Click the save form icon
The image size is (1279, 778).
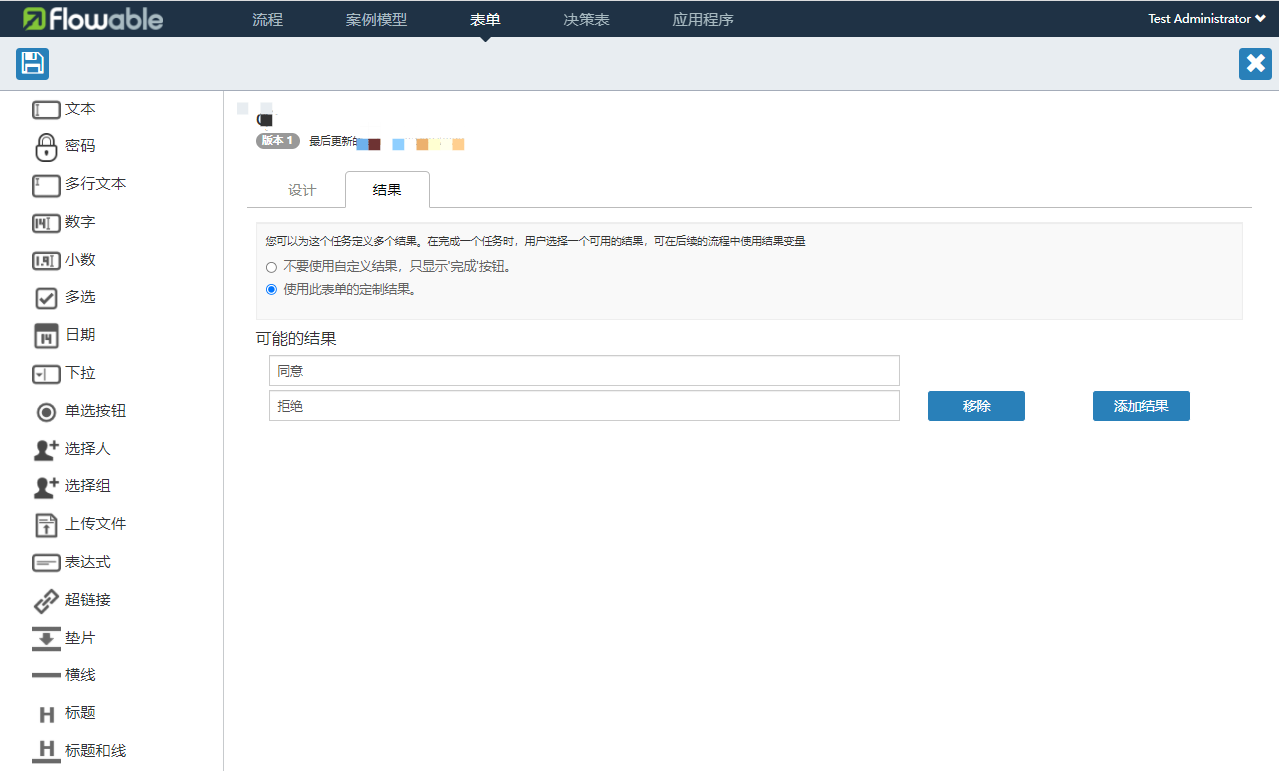31,63
